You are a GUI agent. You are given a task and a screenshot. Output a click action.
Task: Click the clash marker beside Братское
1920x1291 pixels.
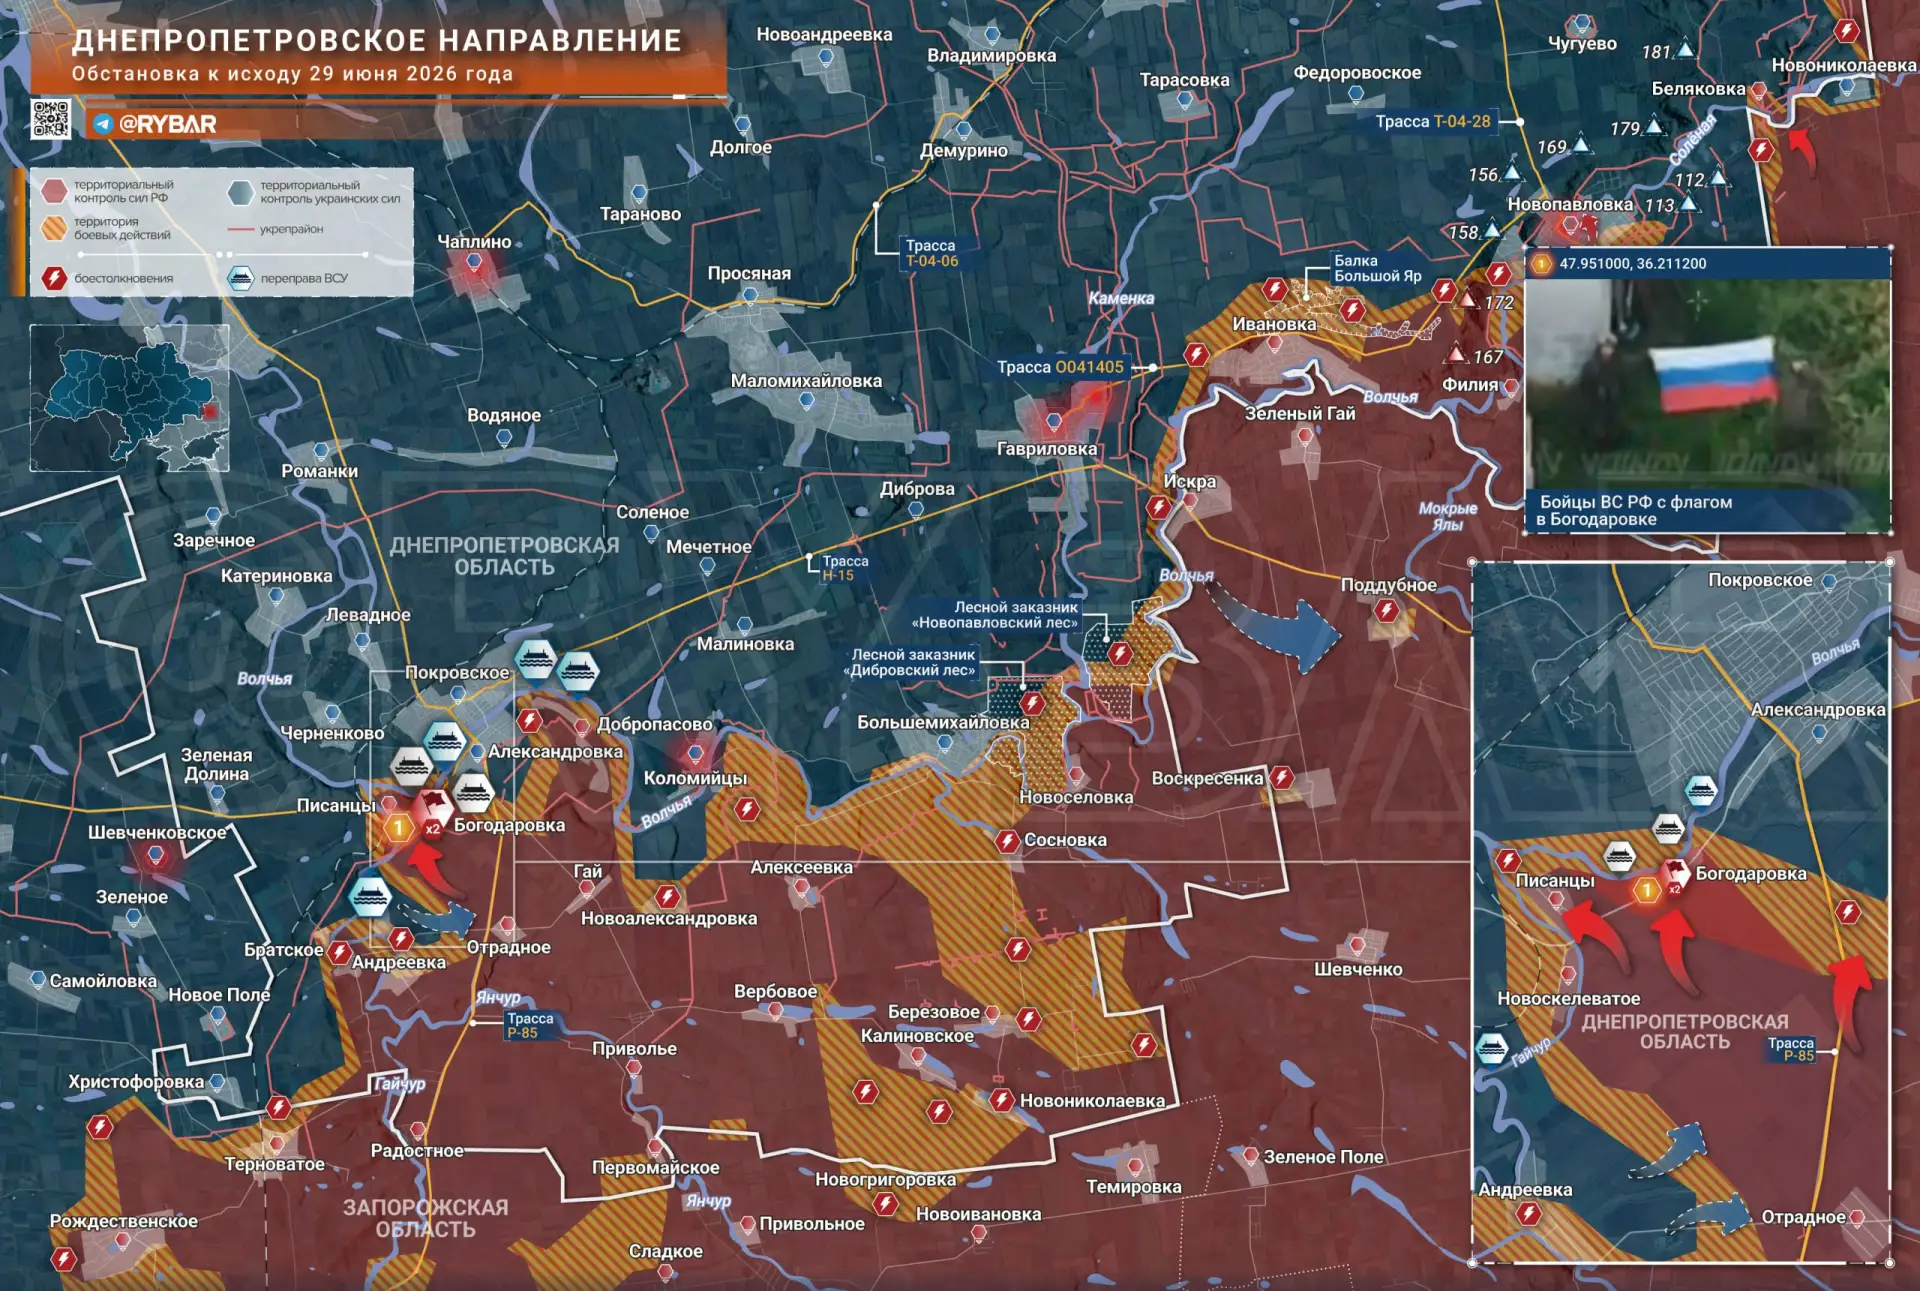(x=339, y=952)
